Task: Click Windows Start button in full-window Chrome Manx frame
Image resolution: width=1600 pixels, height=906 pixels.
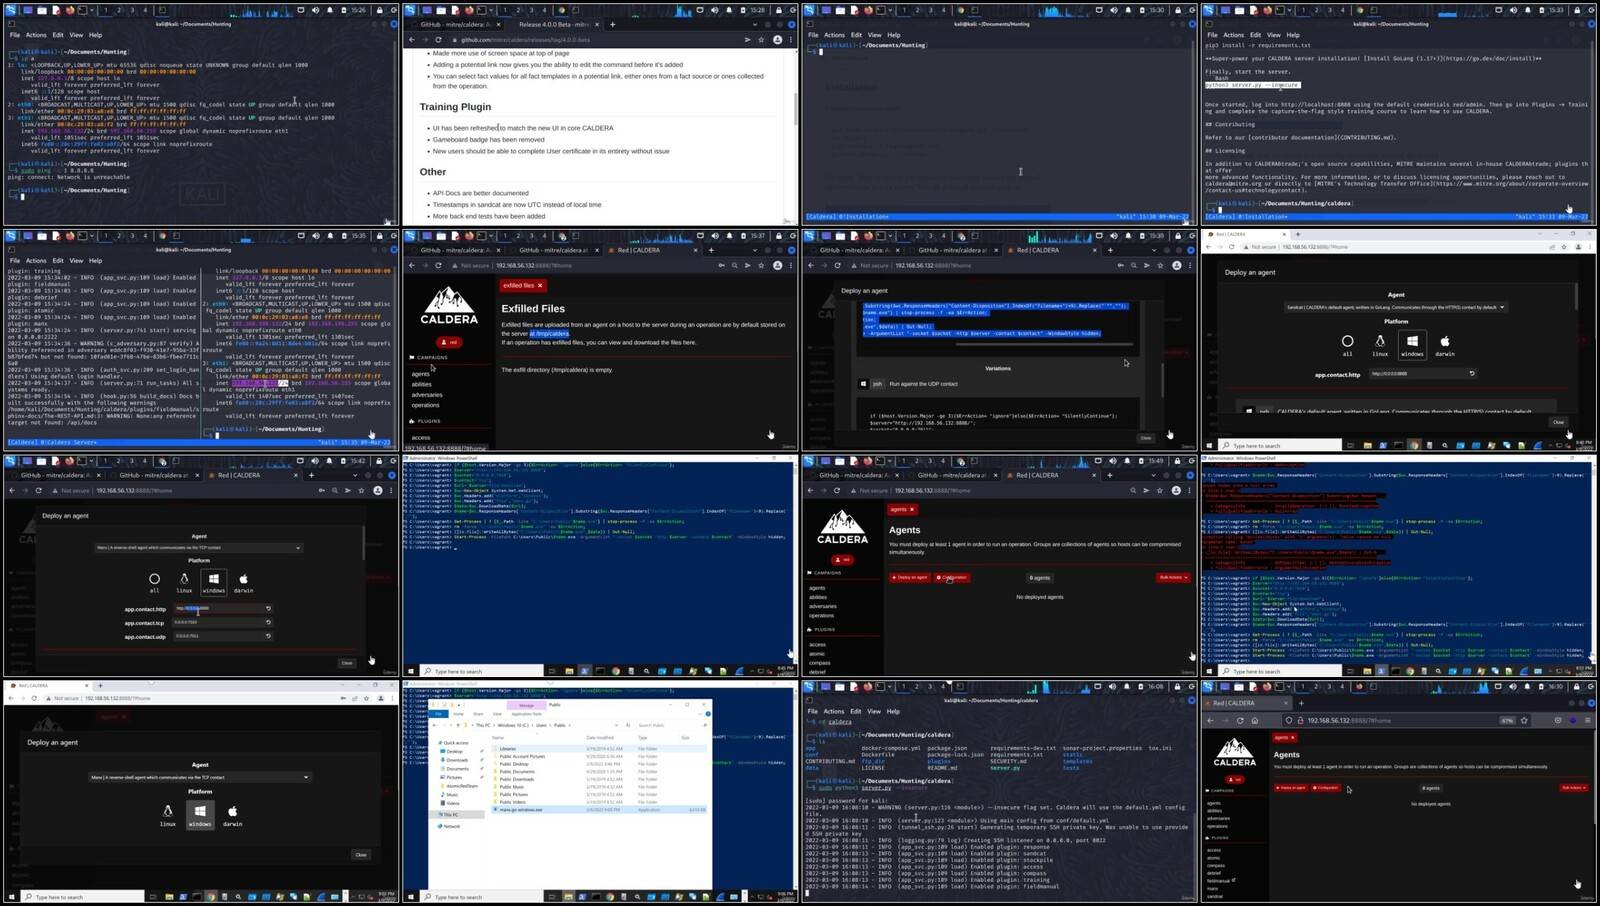Action: pyautogui.click(x=13, y=897)
